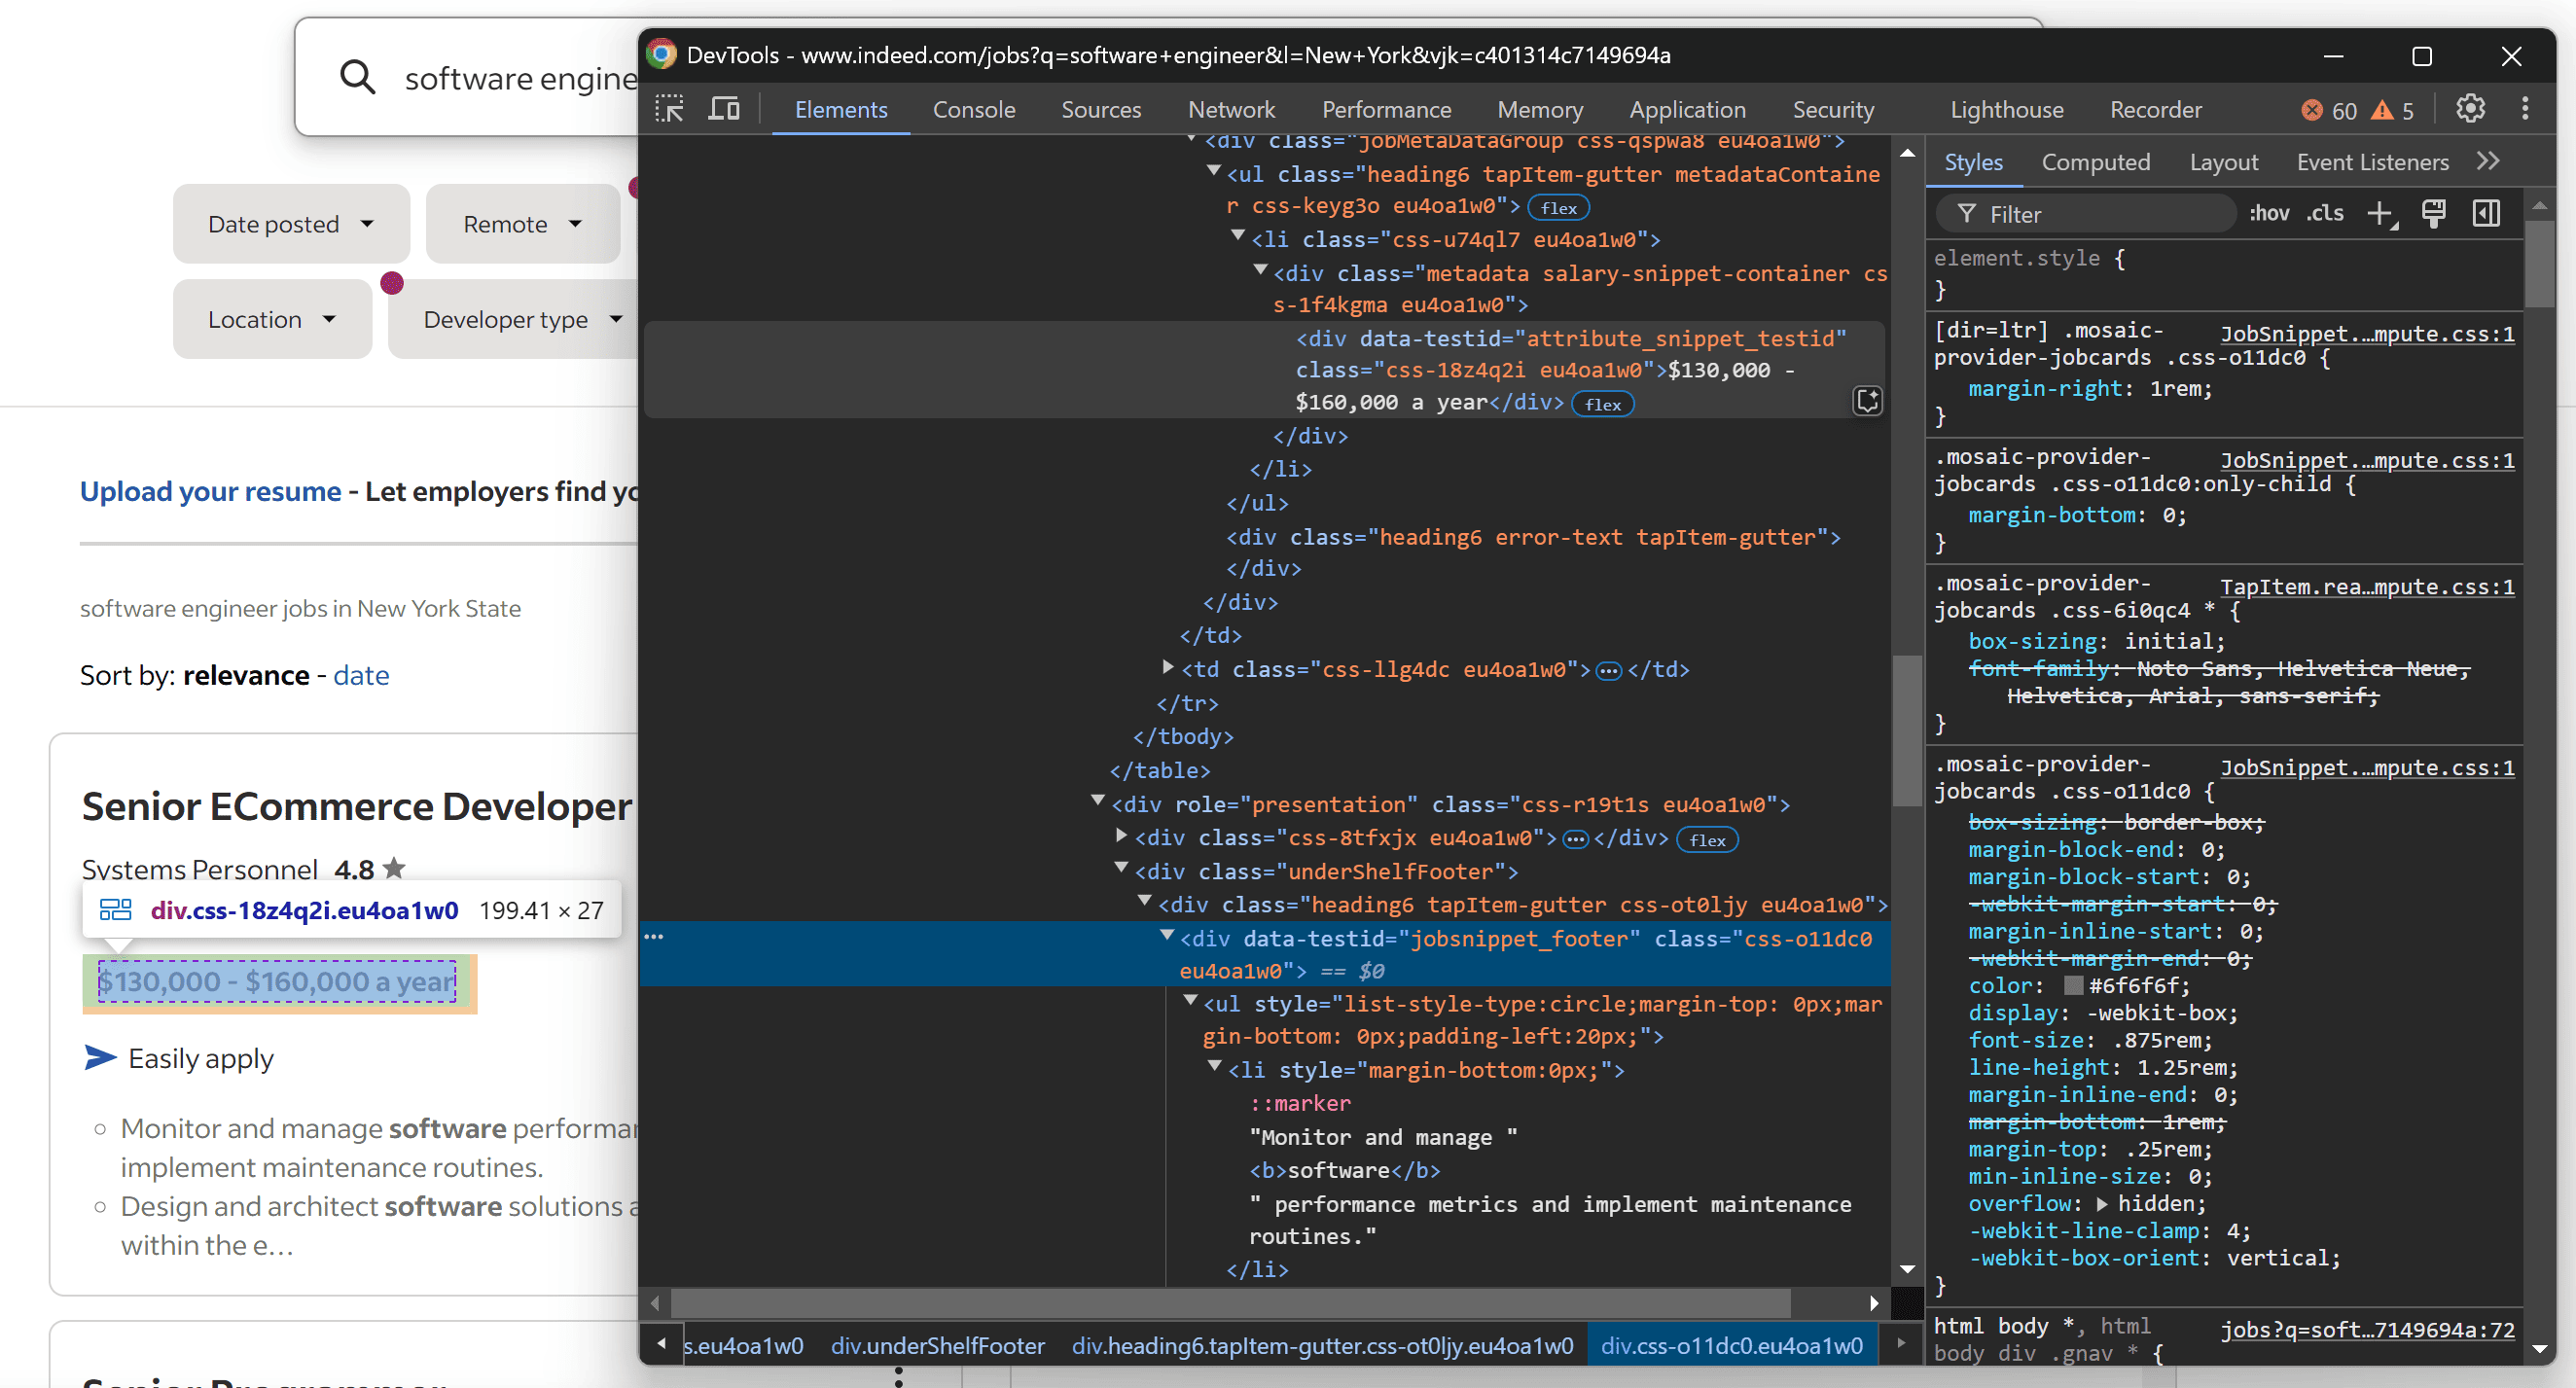Select div.underShelfFooter in the breadcrumb

click(x=937, y=1346)
